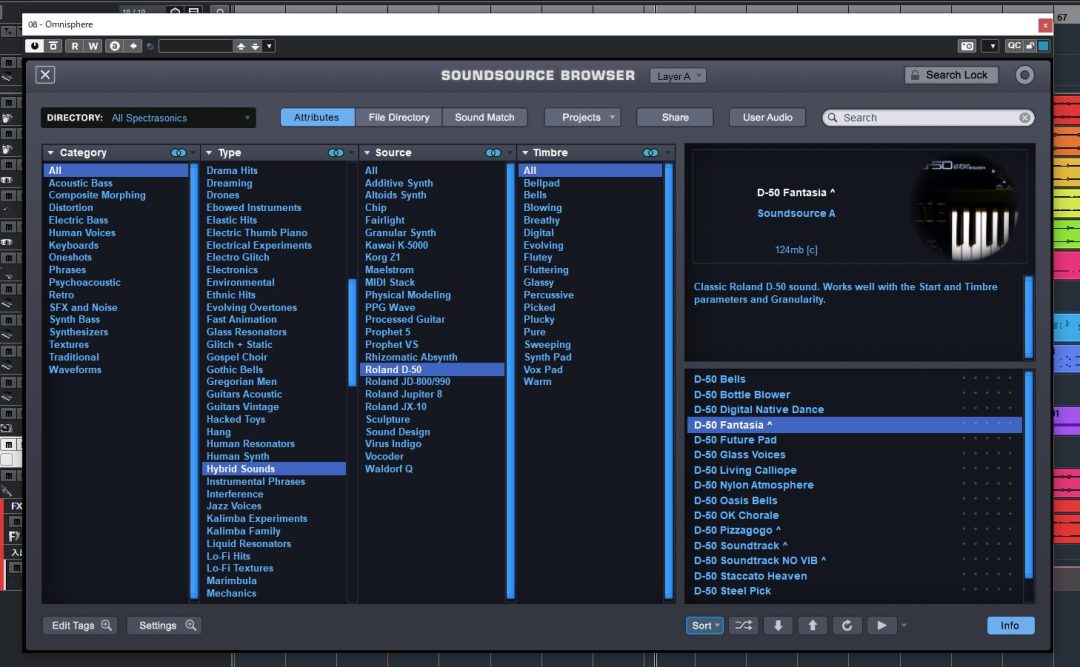This screenshot has height=667, width=1080.
Task: Load the previous preset with up arrow
Action: tap(241, 46)
